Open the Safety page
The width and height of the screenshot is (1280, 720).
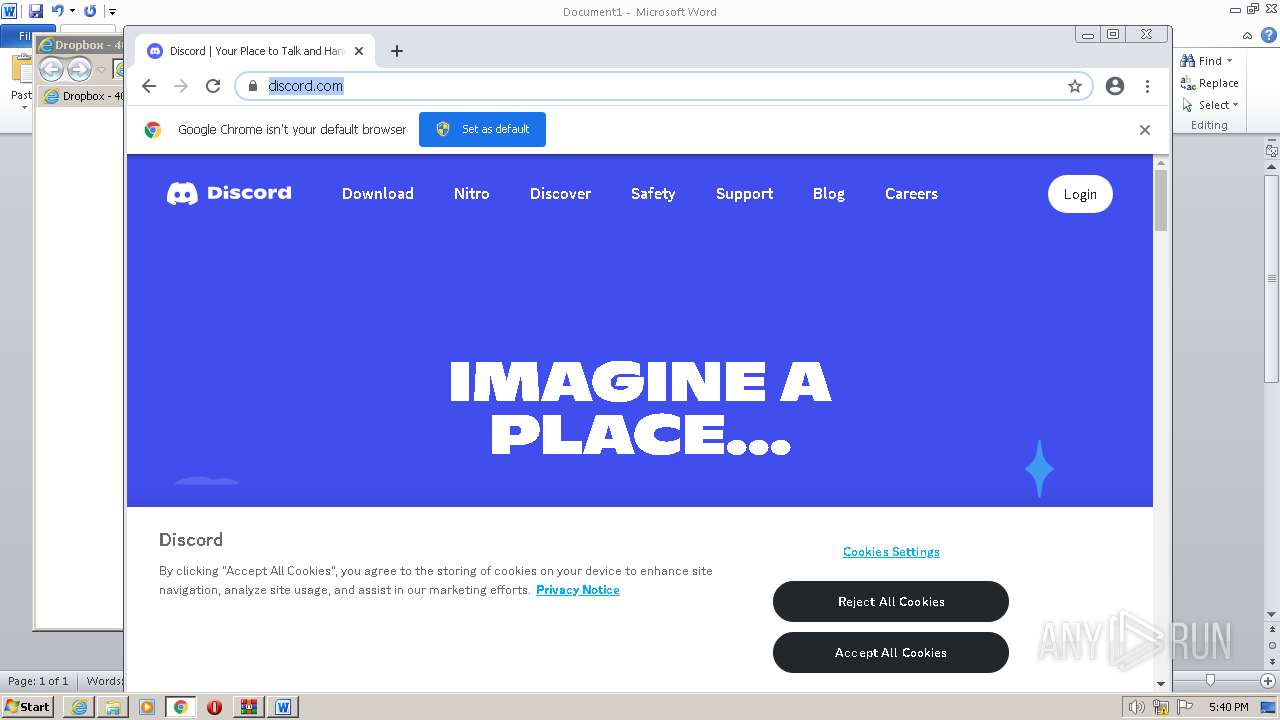click(x=653, y=194)
